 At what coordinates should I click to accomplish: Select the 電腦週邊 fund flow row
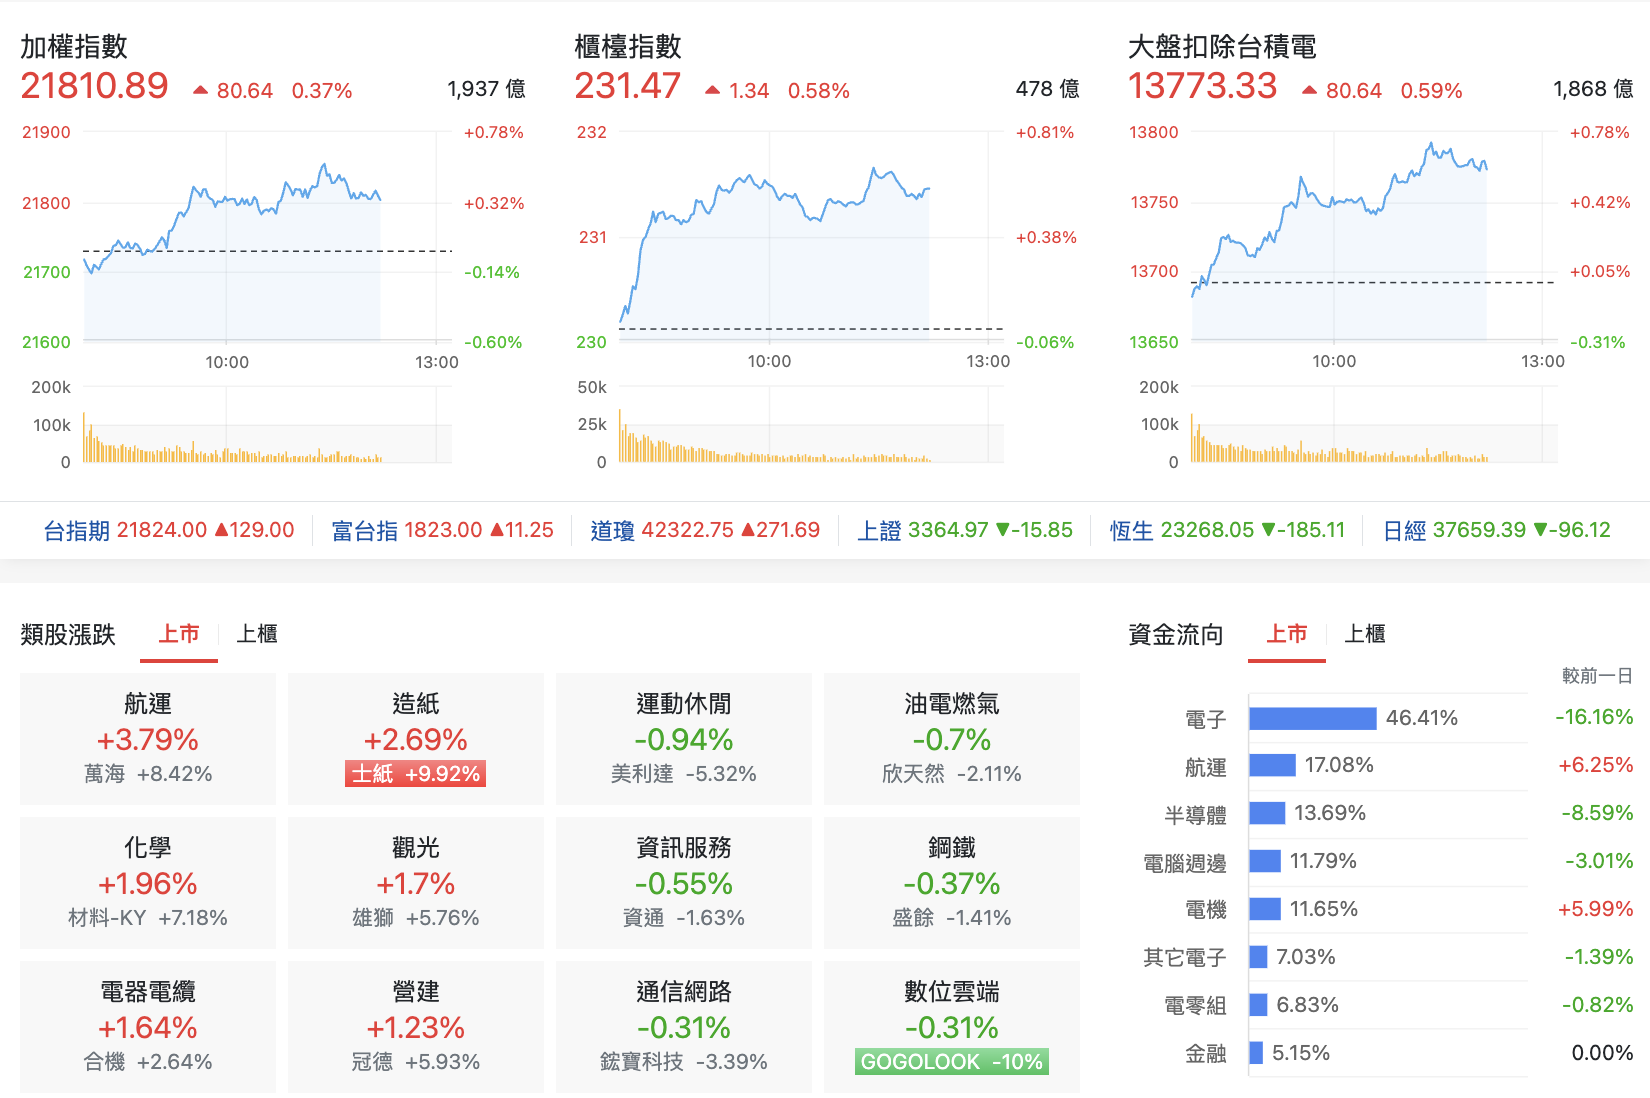tap(1388, 862)
